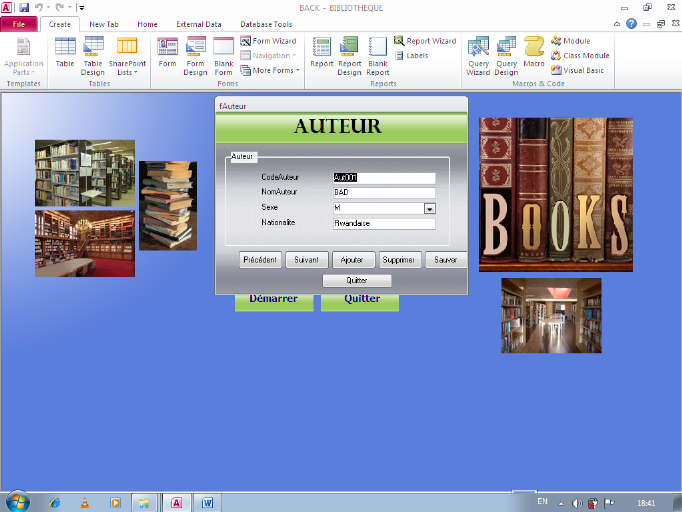
Task: Switch to the Home tab
Action: point(147,24)
